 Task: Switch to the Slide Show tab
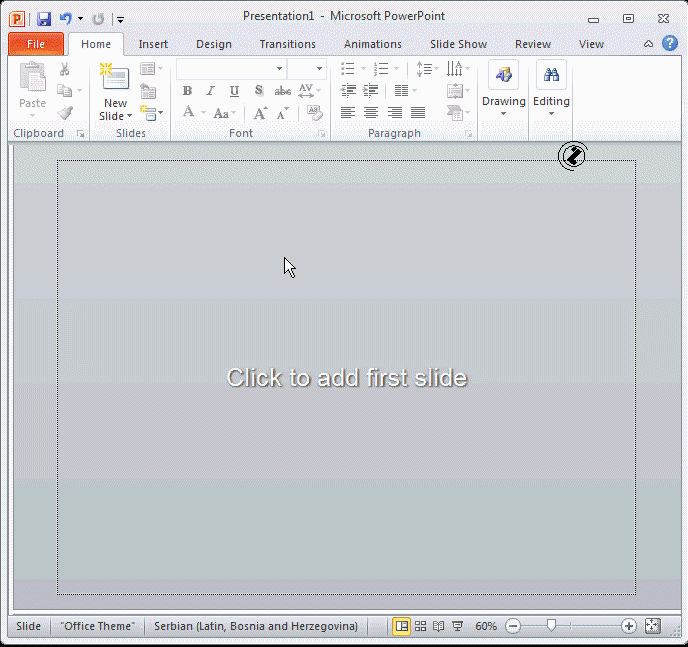(459, 44)
